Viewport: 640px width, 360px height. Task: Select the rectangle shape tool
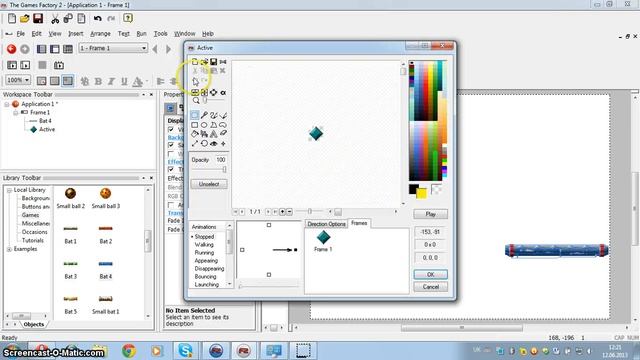(195, 125)
